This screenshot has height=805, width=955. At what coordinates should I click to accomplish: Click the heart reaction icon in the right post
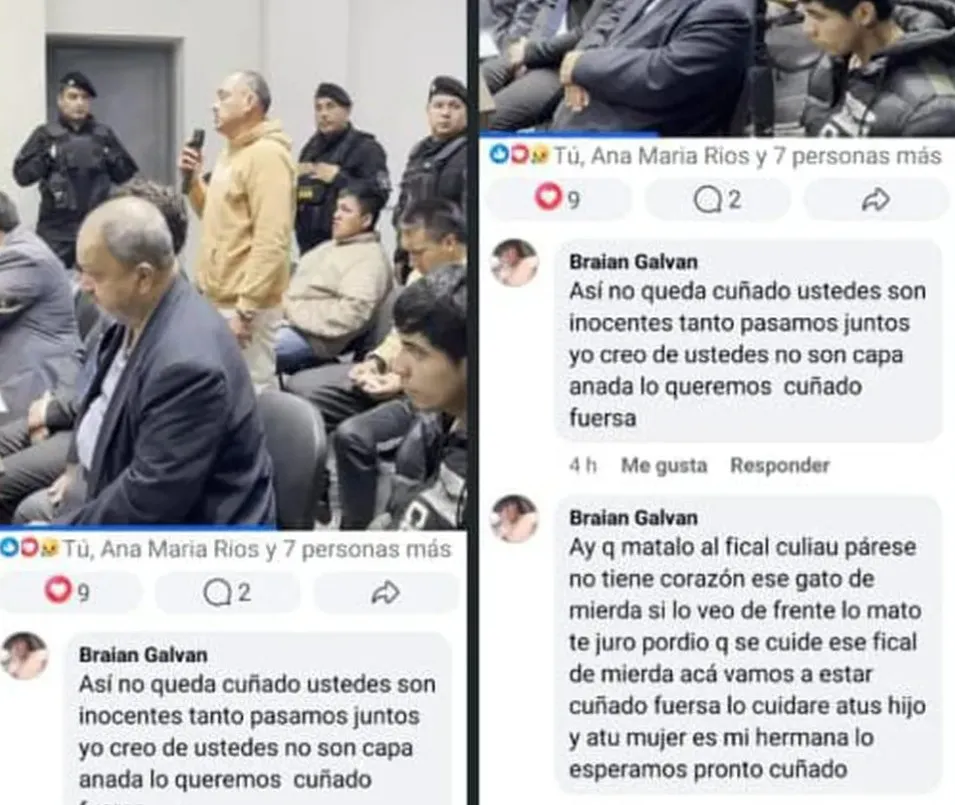coord(548,197)
